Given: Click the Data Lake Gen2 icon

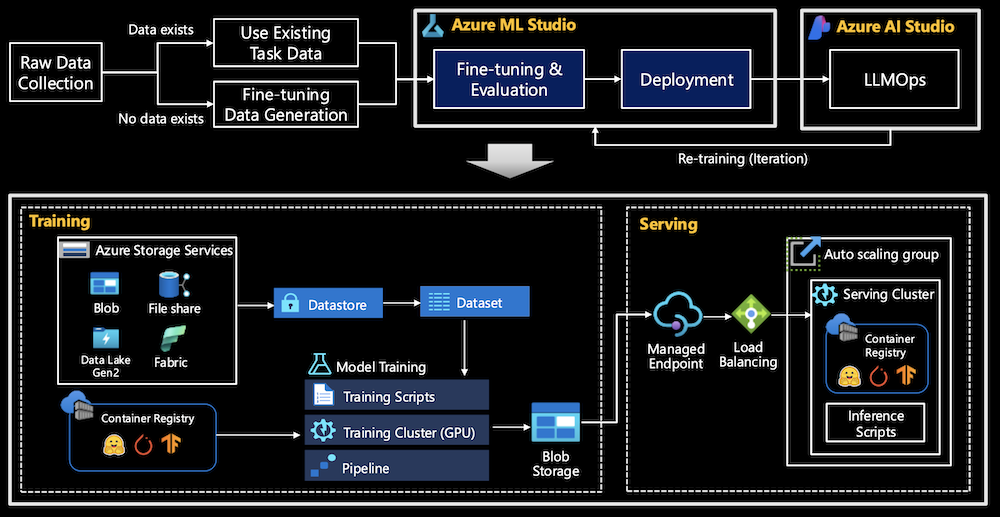Looking at the screenshot, I should (105, 338).
